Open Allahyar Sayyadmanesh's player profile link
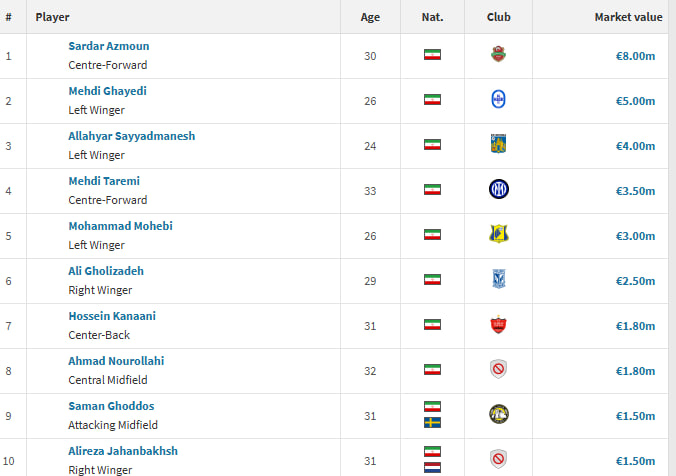676x476 pixels. coord(131,136)
